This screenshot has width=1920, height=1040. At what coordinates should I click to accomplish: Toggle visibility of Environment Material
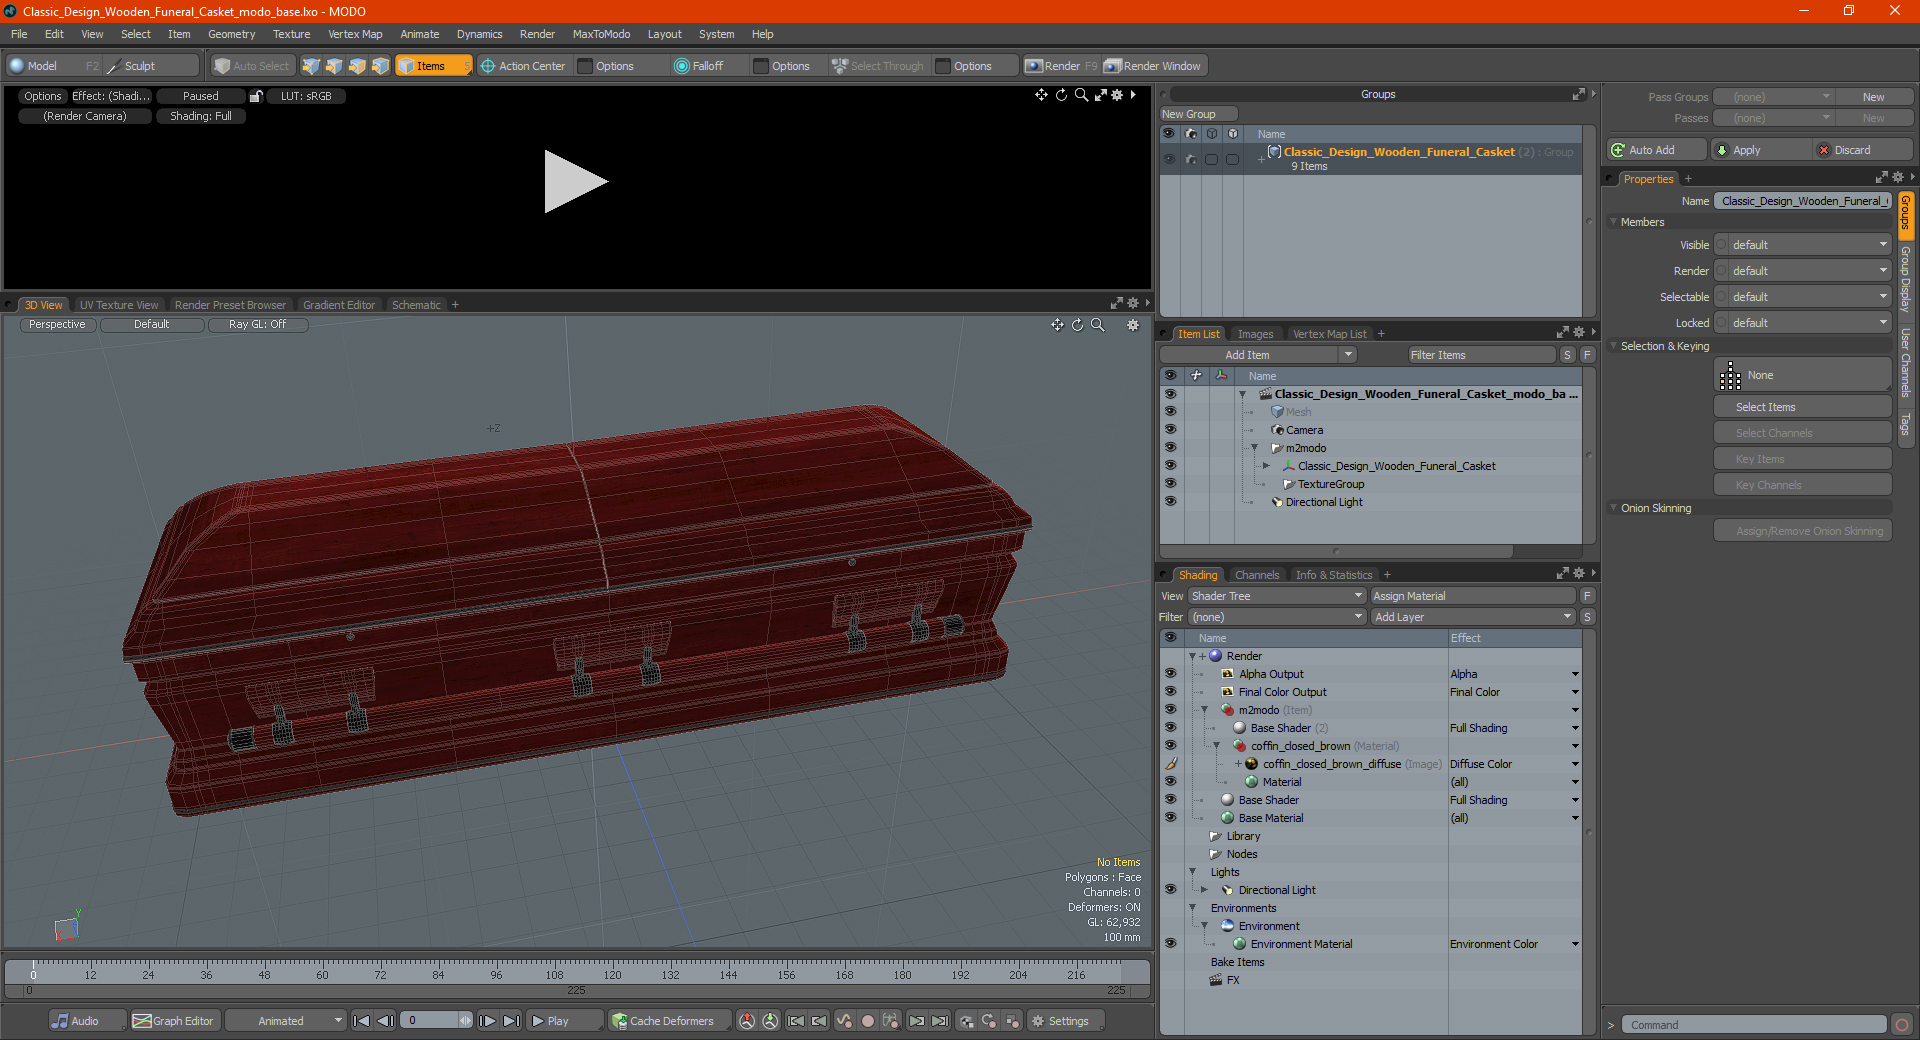pos(1170,944)
